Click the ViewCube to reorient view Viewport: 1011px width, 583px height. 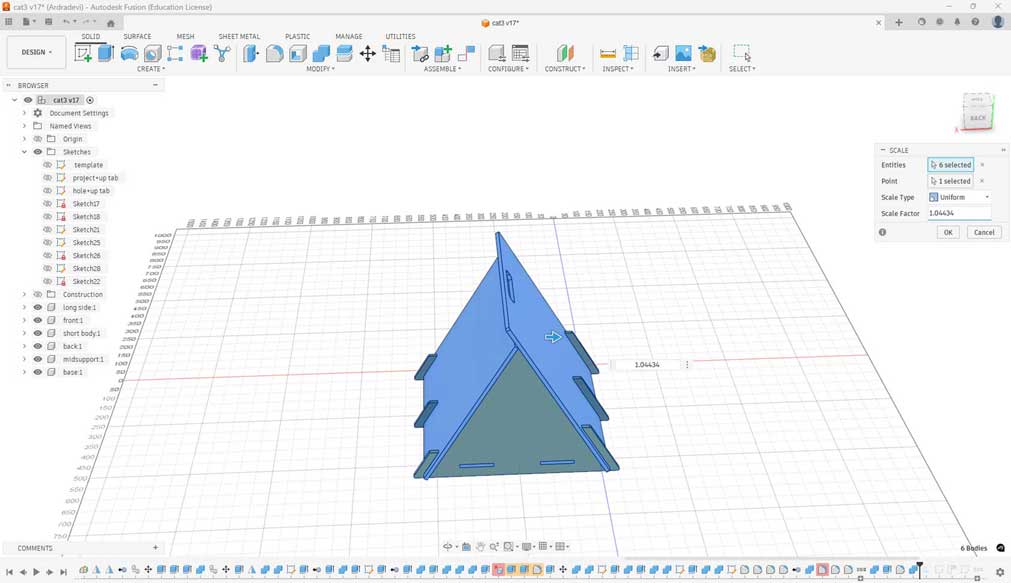point(978,111)
